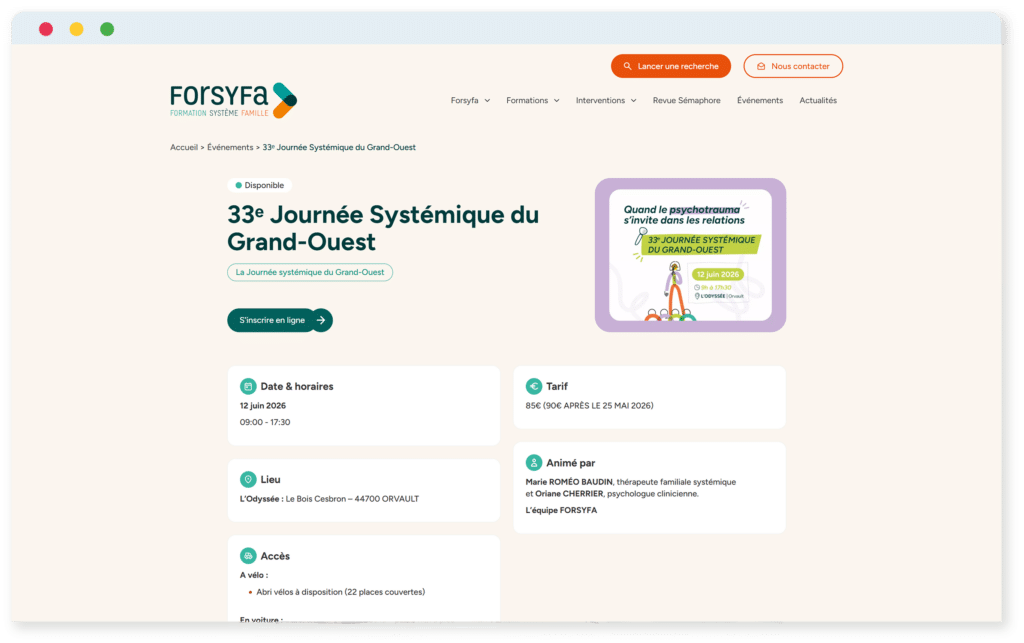The height and width of the screenshot is (643, 1024).
Task: Click the person icon beside Animé par
Action: pos(534,463)
